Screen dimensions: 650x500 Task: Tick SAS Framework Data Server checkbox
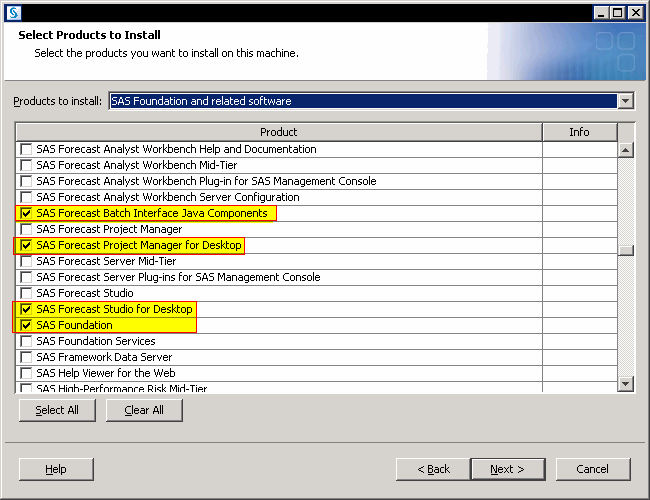coord(26,357)
